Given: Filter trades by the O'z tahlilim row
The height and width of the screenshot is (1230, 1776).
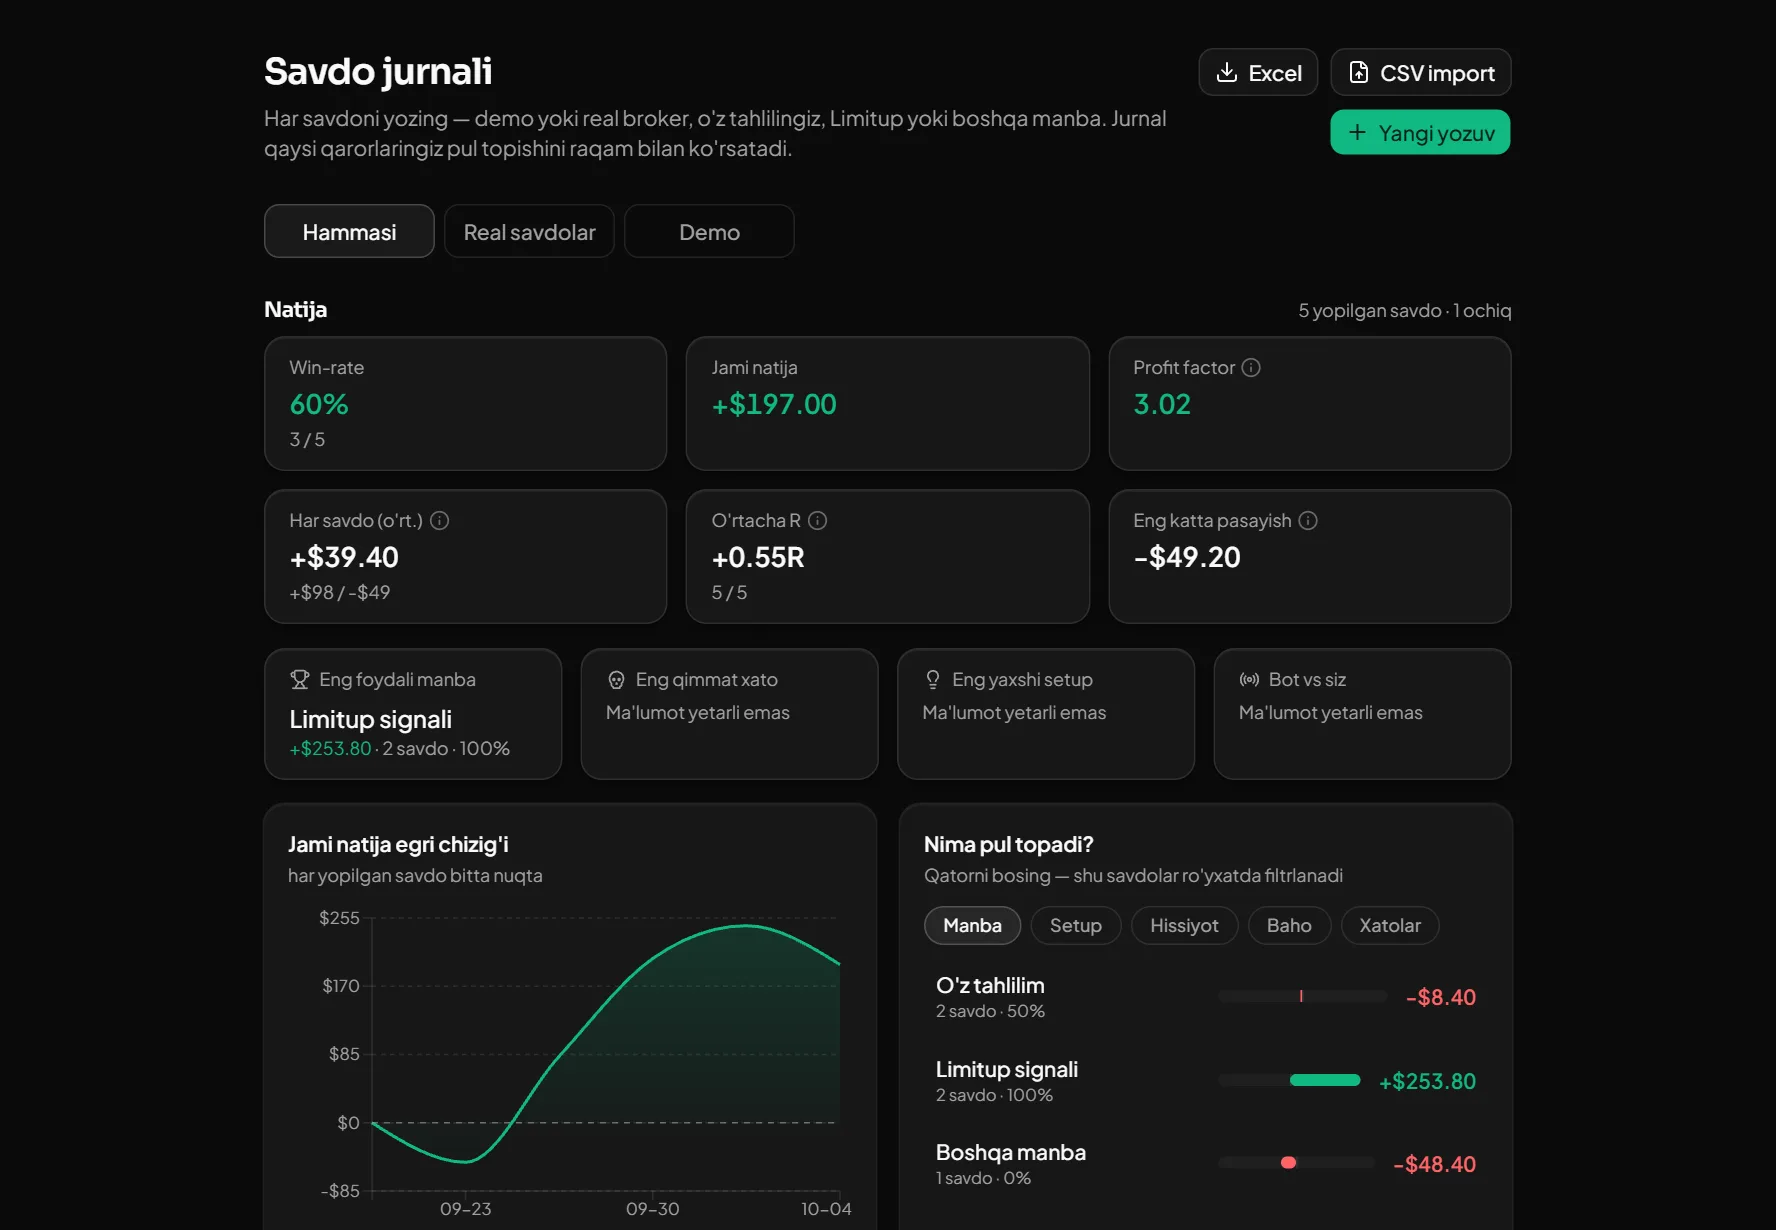Looking at the screenshot, I should click(1205, 997).
